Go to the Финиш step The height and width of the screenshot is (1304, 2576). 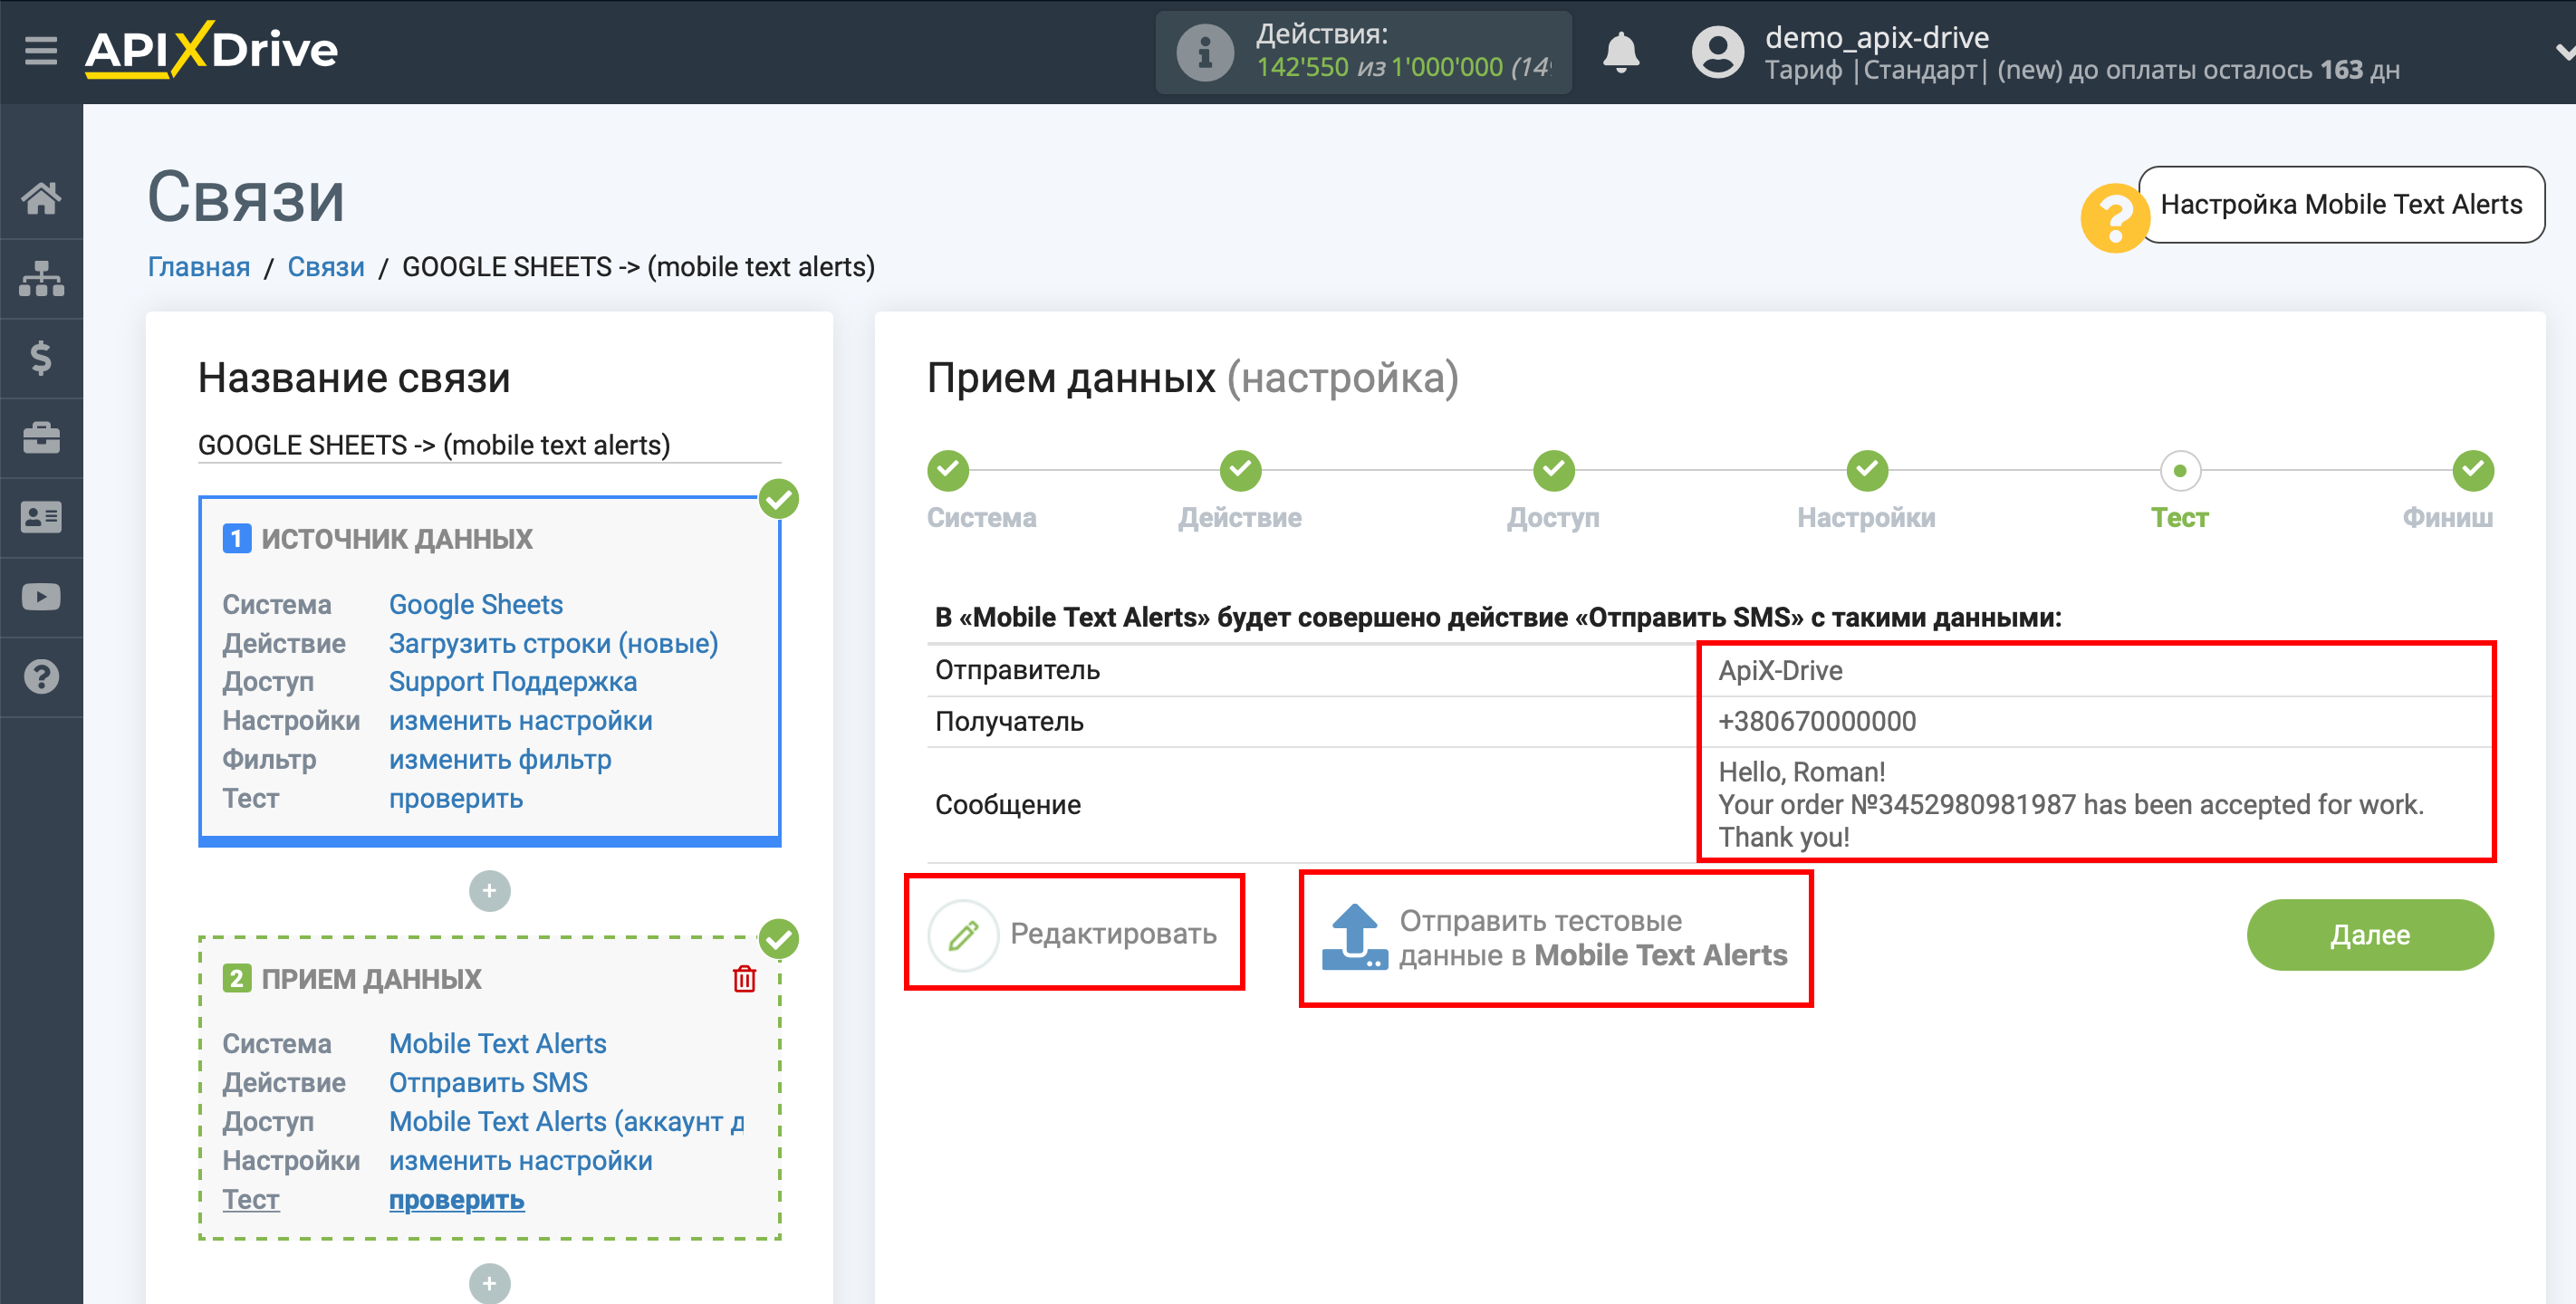[2472, 470]
